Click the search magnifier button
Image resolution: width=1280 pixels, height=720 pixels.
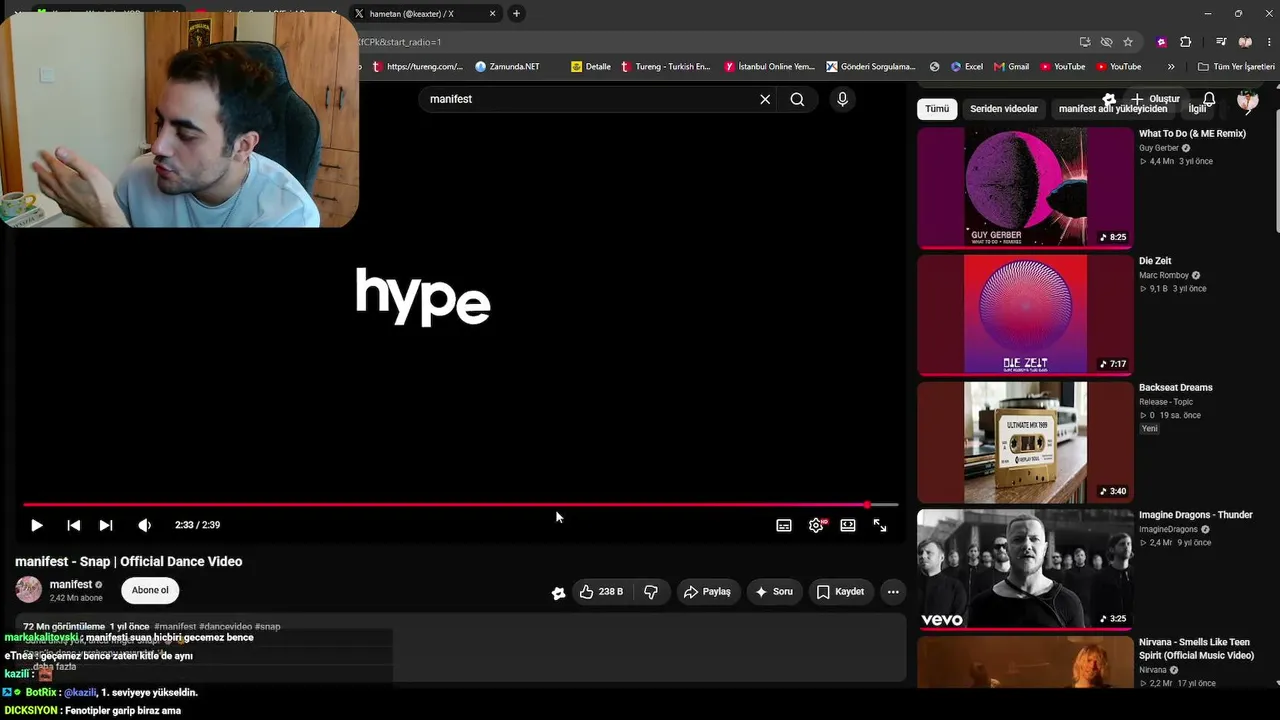pos(797,99)
